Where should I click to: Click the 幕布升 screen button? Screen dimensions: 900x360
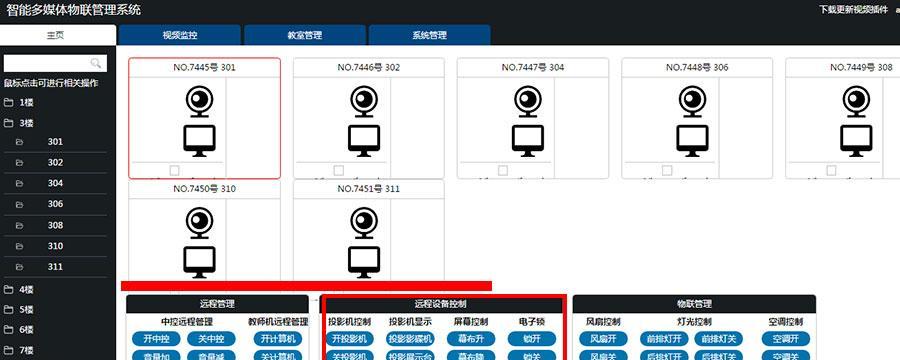[x=471, y=339]
